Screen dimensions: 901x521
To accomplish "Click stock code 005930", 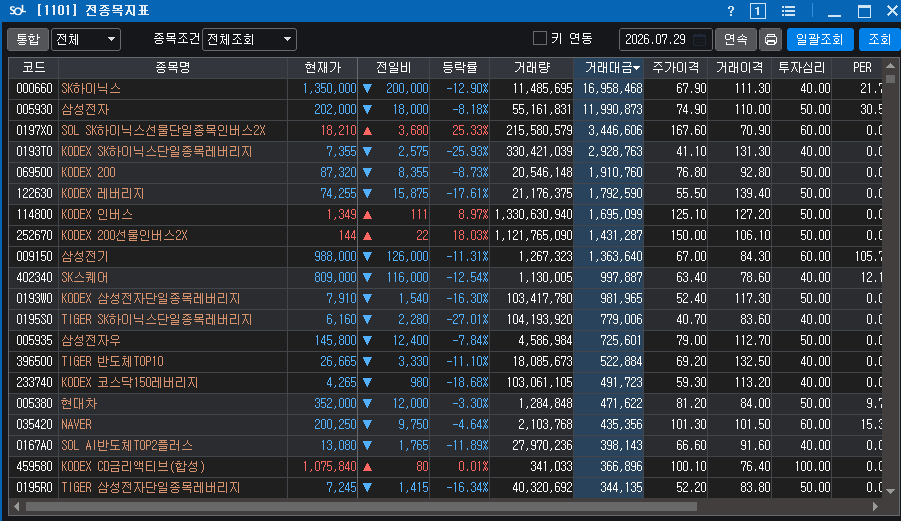I will [34, 110].
